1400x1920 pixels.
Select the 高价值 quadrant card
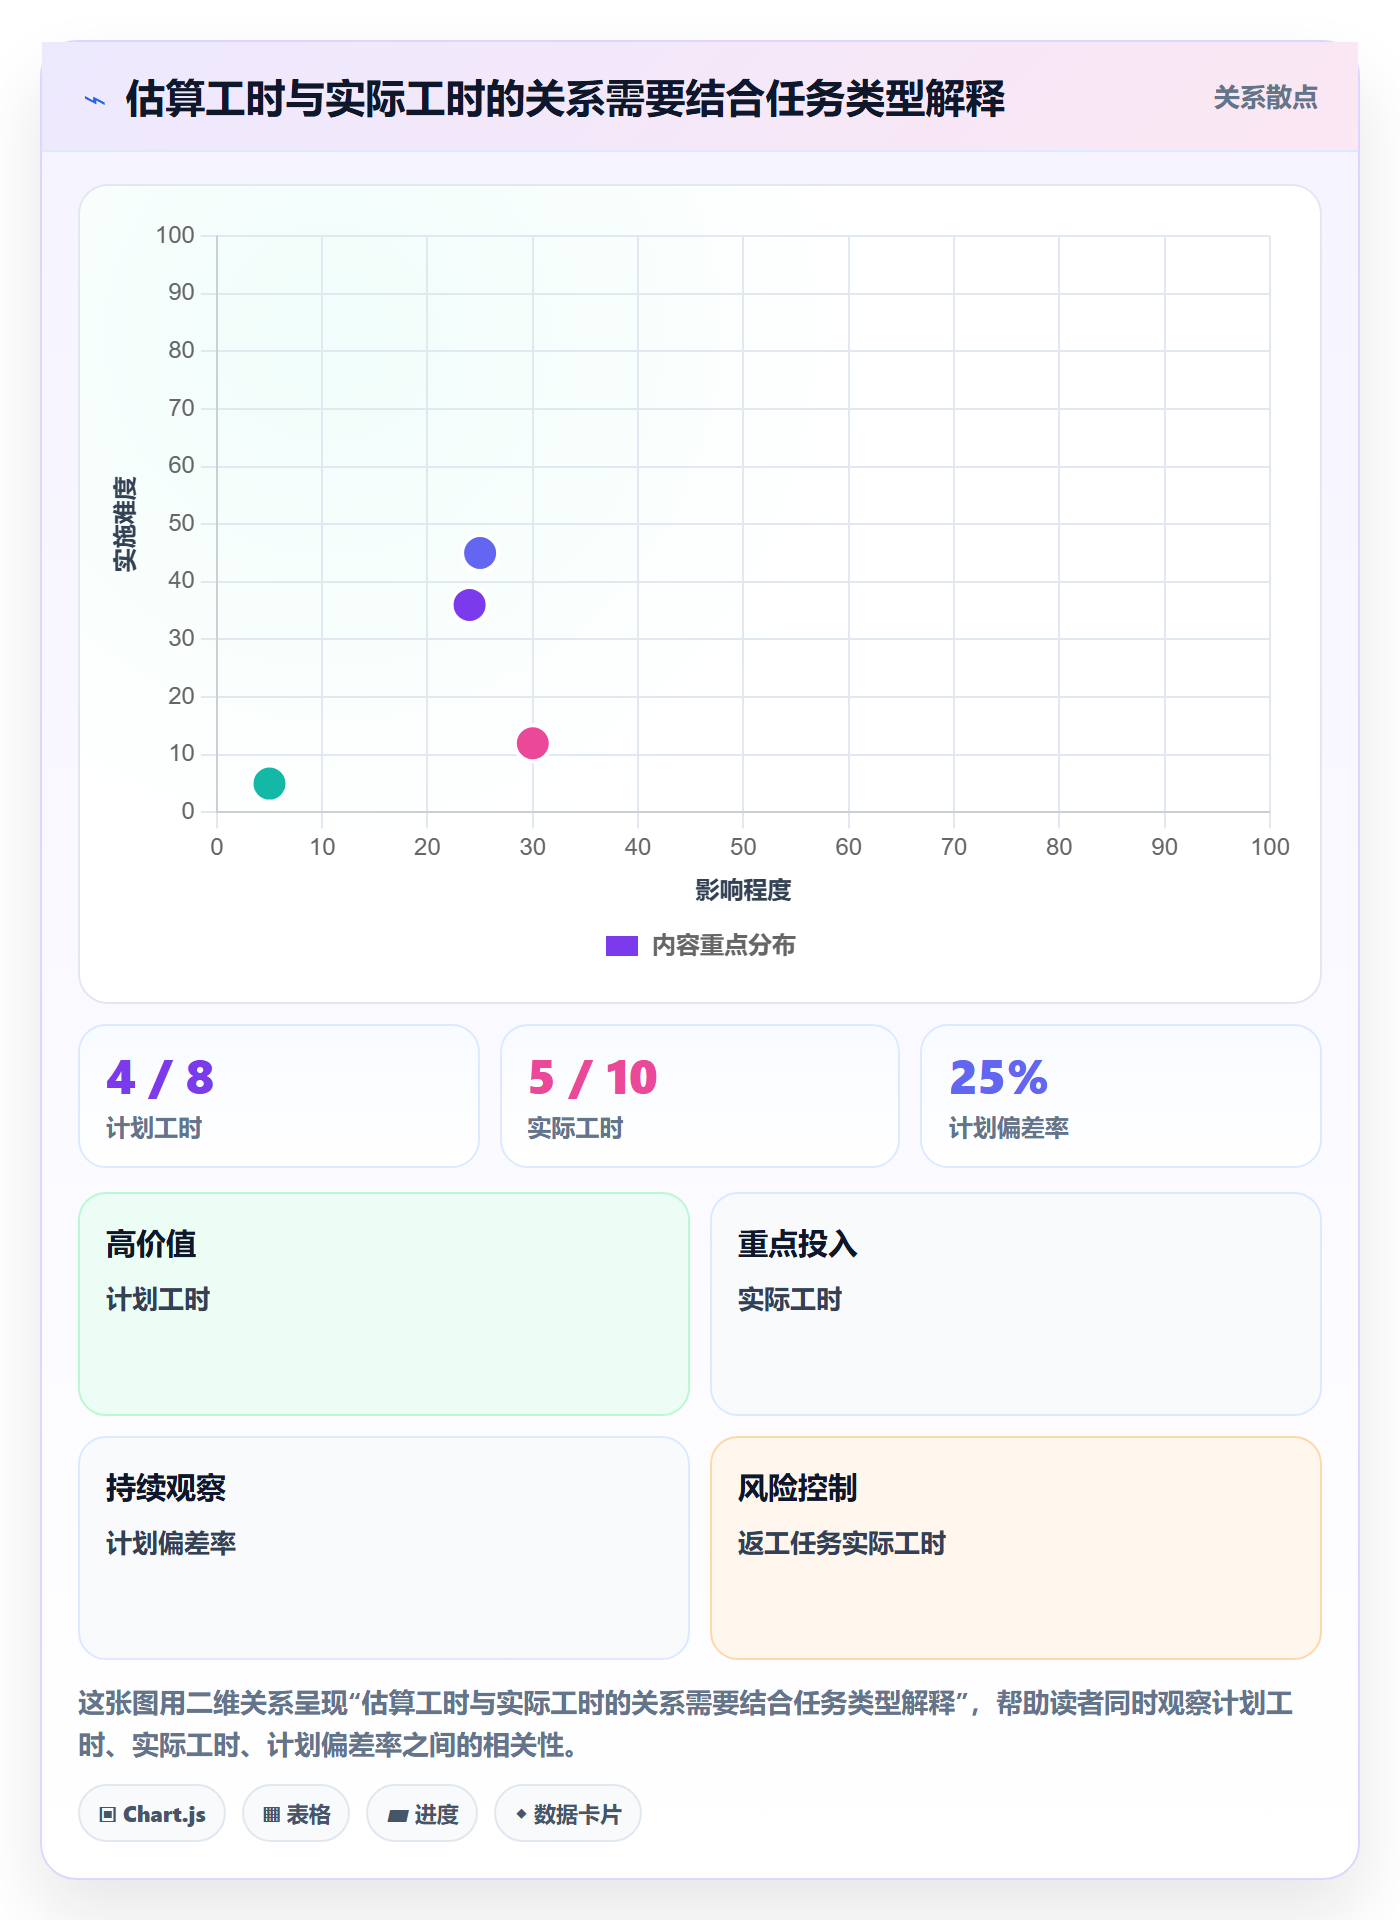click(x=384, y=1304)
